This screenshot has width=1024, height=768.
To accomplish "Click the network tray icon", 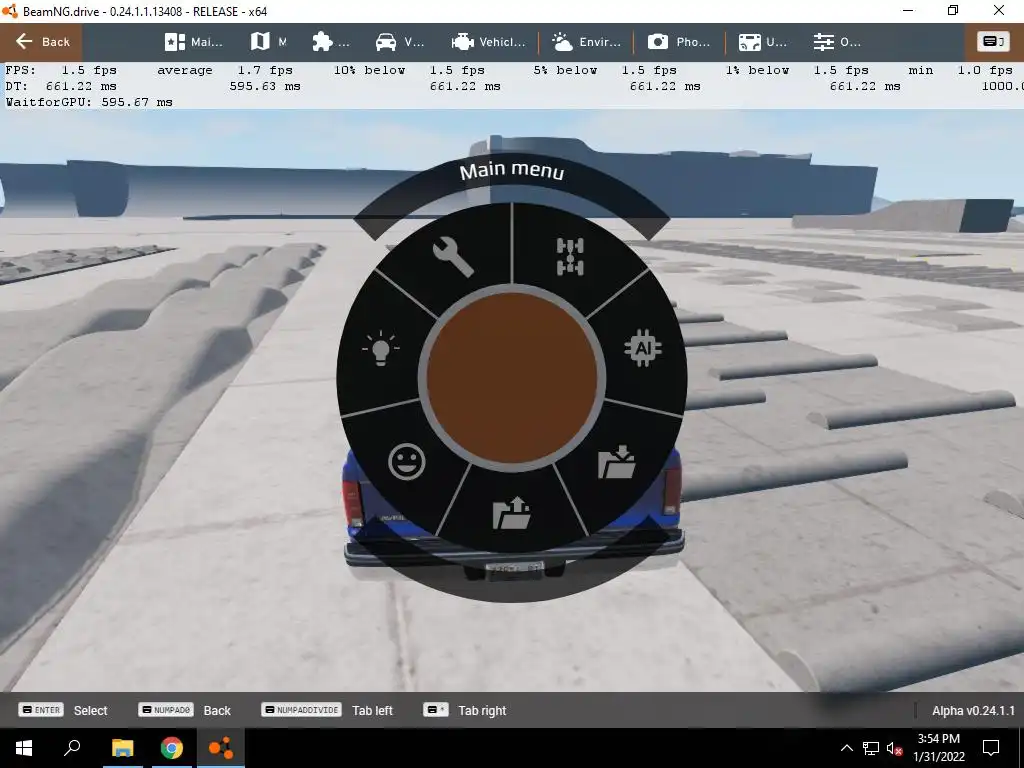I will coord(871,748).
